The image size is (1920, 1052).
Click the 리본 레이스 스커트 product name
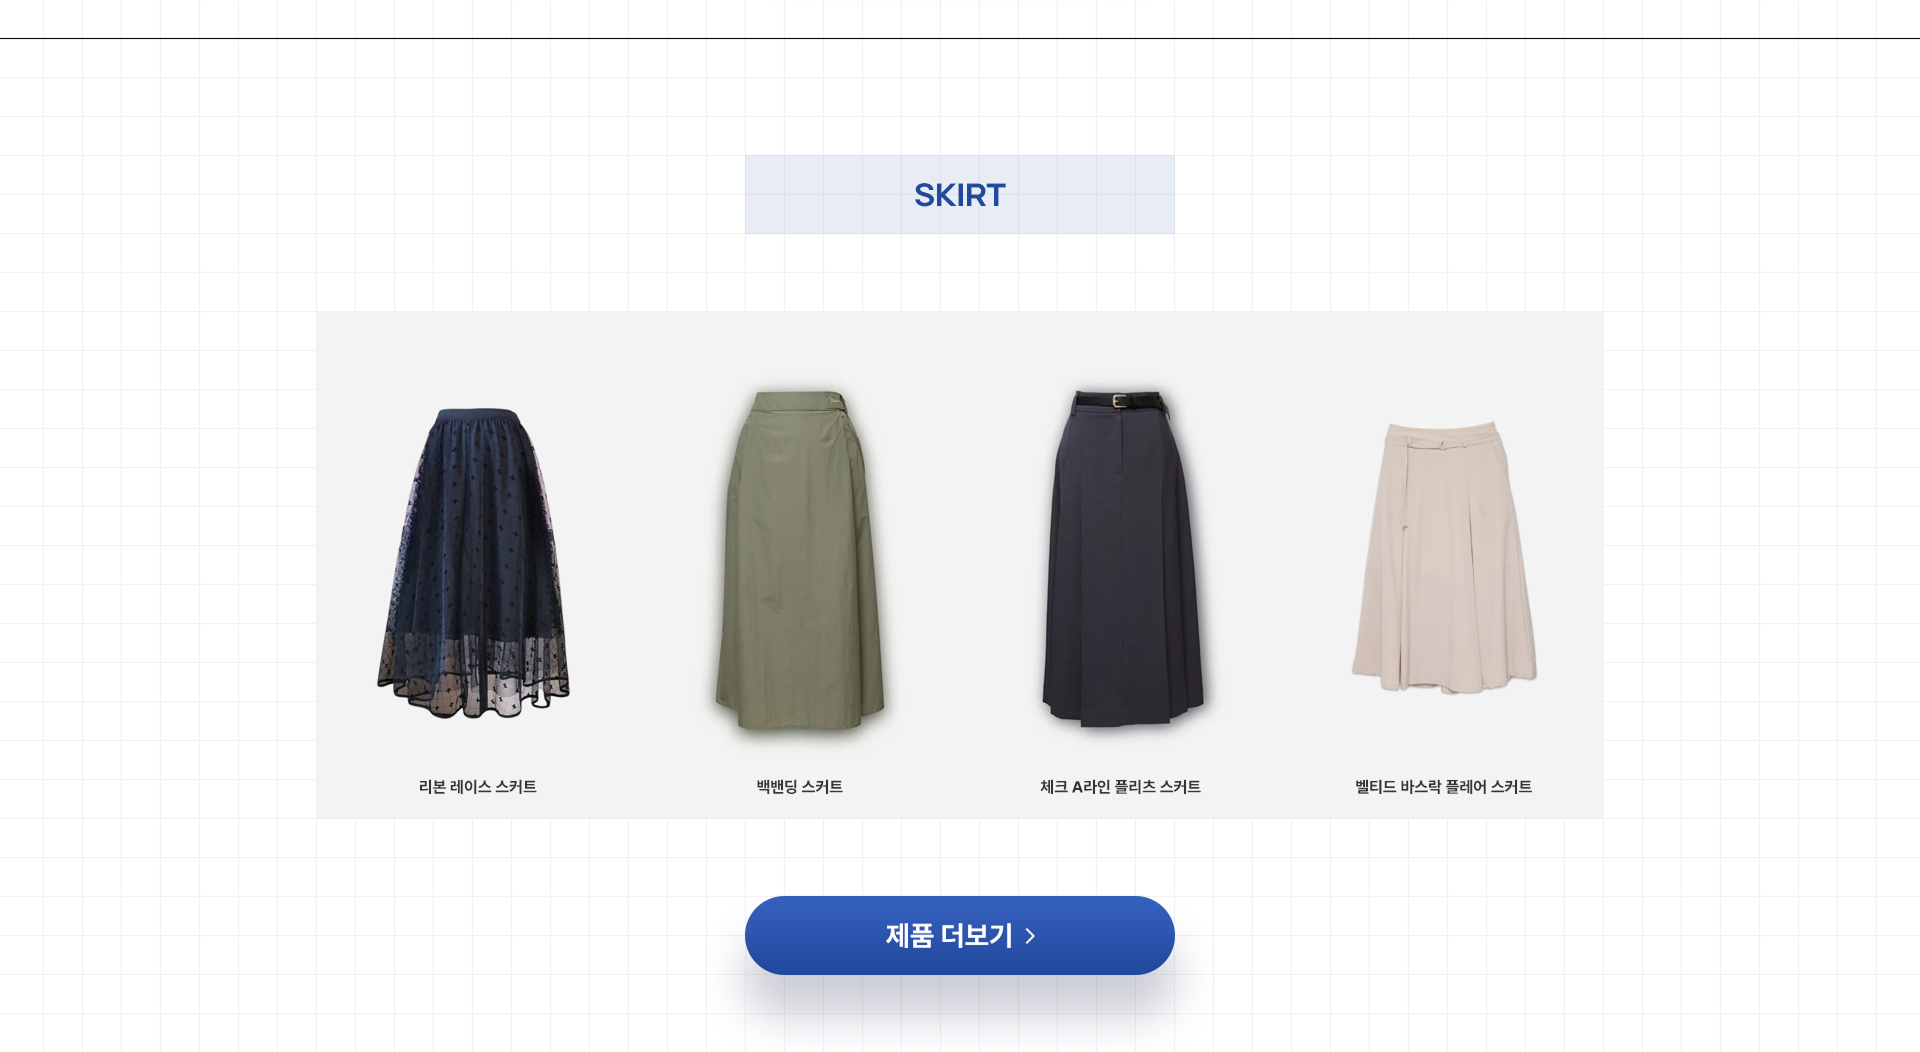click(x=478, y=787)
